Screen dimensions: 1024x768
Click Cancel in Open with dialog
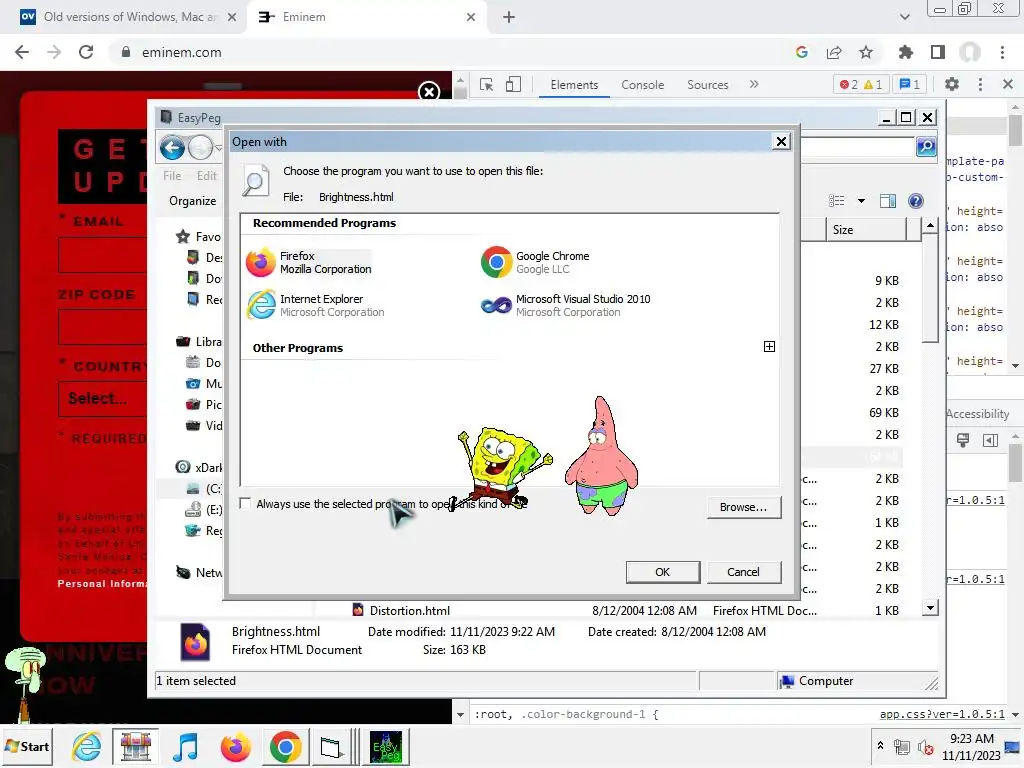pos(743,572)
